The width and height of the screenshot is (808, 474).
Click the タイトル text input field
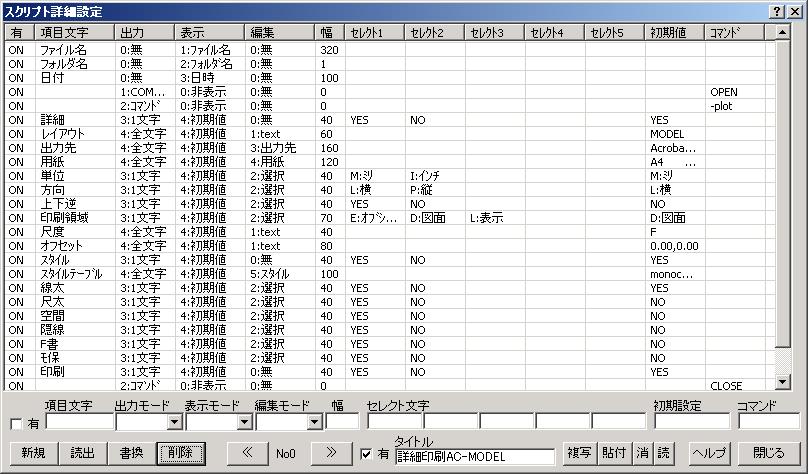pos(474,457)
